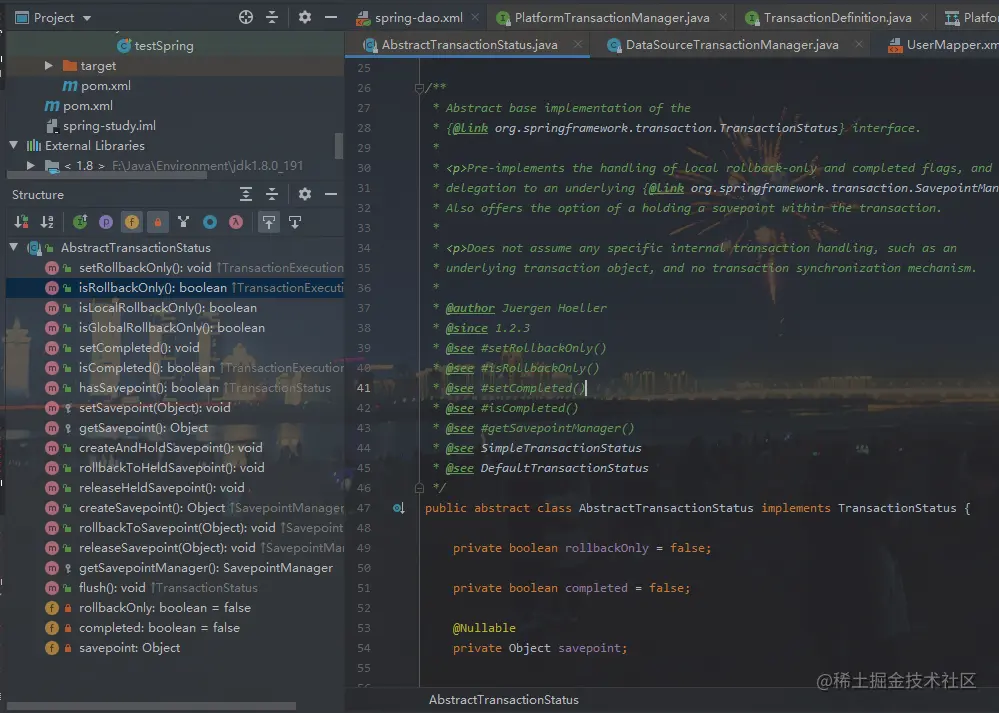Click AbstractTransactionStatus breadcrumb at bottom
This screenshot has height=713, width=999.
click(503, 700)
